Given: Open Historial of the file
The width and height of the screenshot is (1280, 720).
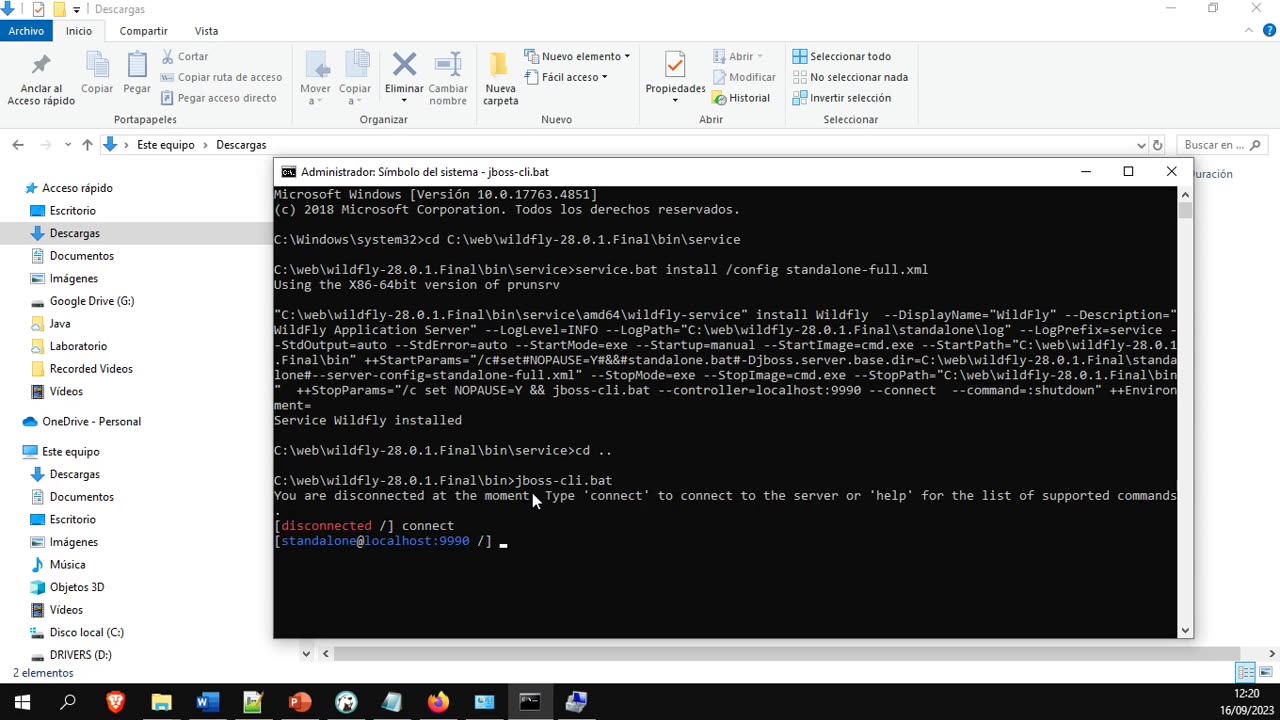Looking at the screenshot, I should click(x=741, y=98).
